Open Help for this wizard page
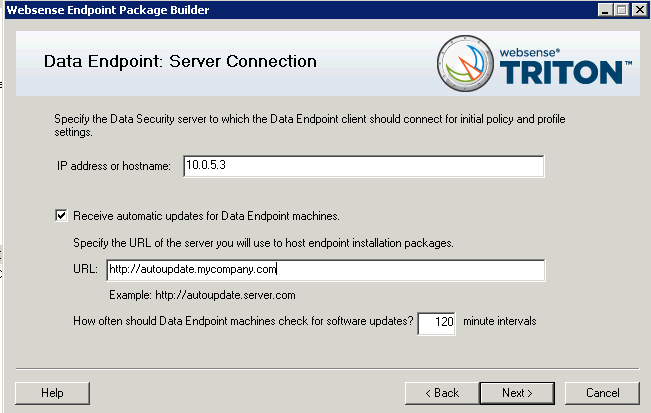This screenshot has width=651, height=413. point(52,393)
